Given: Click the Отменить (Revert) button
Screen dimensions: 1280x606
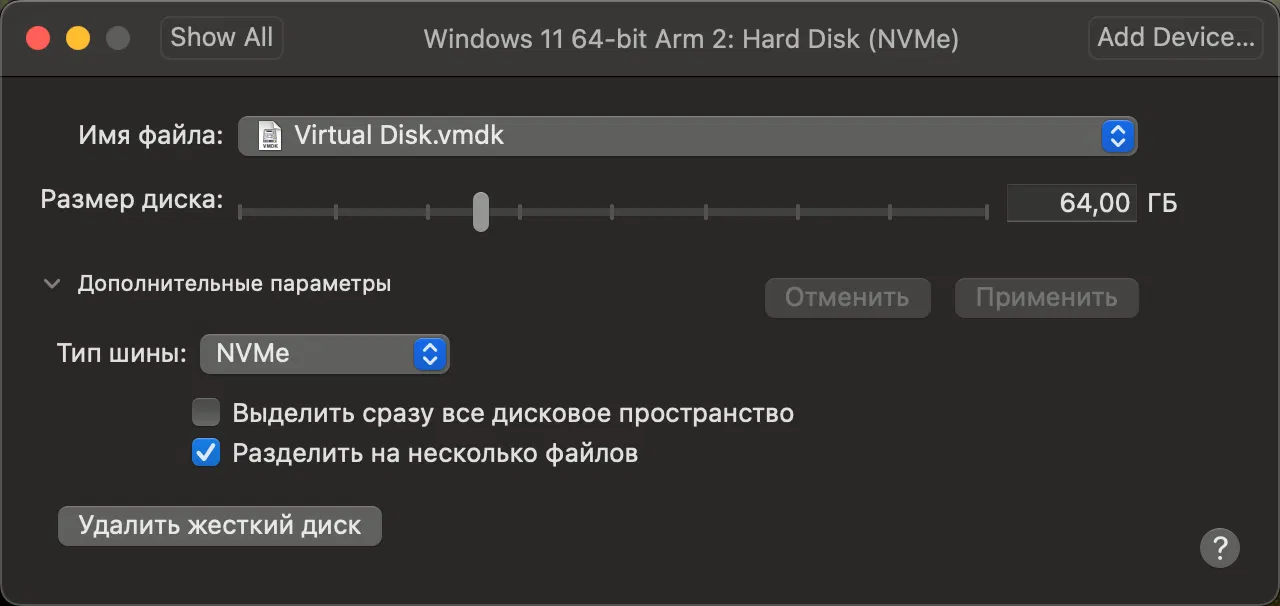Looking at the screenshot, I should tap(847, 298).
